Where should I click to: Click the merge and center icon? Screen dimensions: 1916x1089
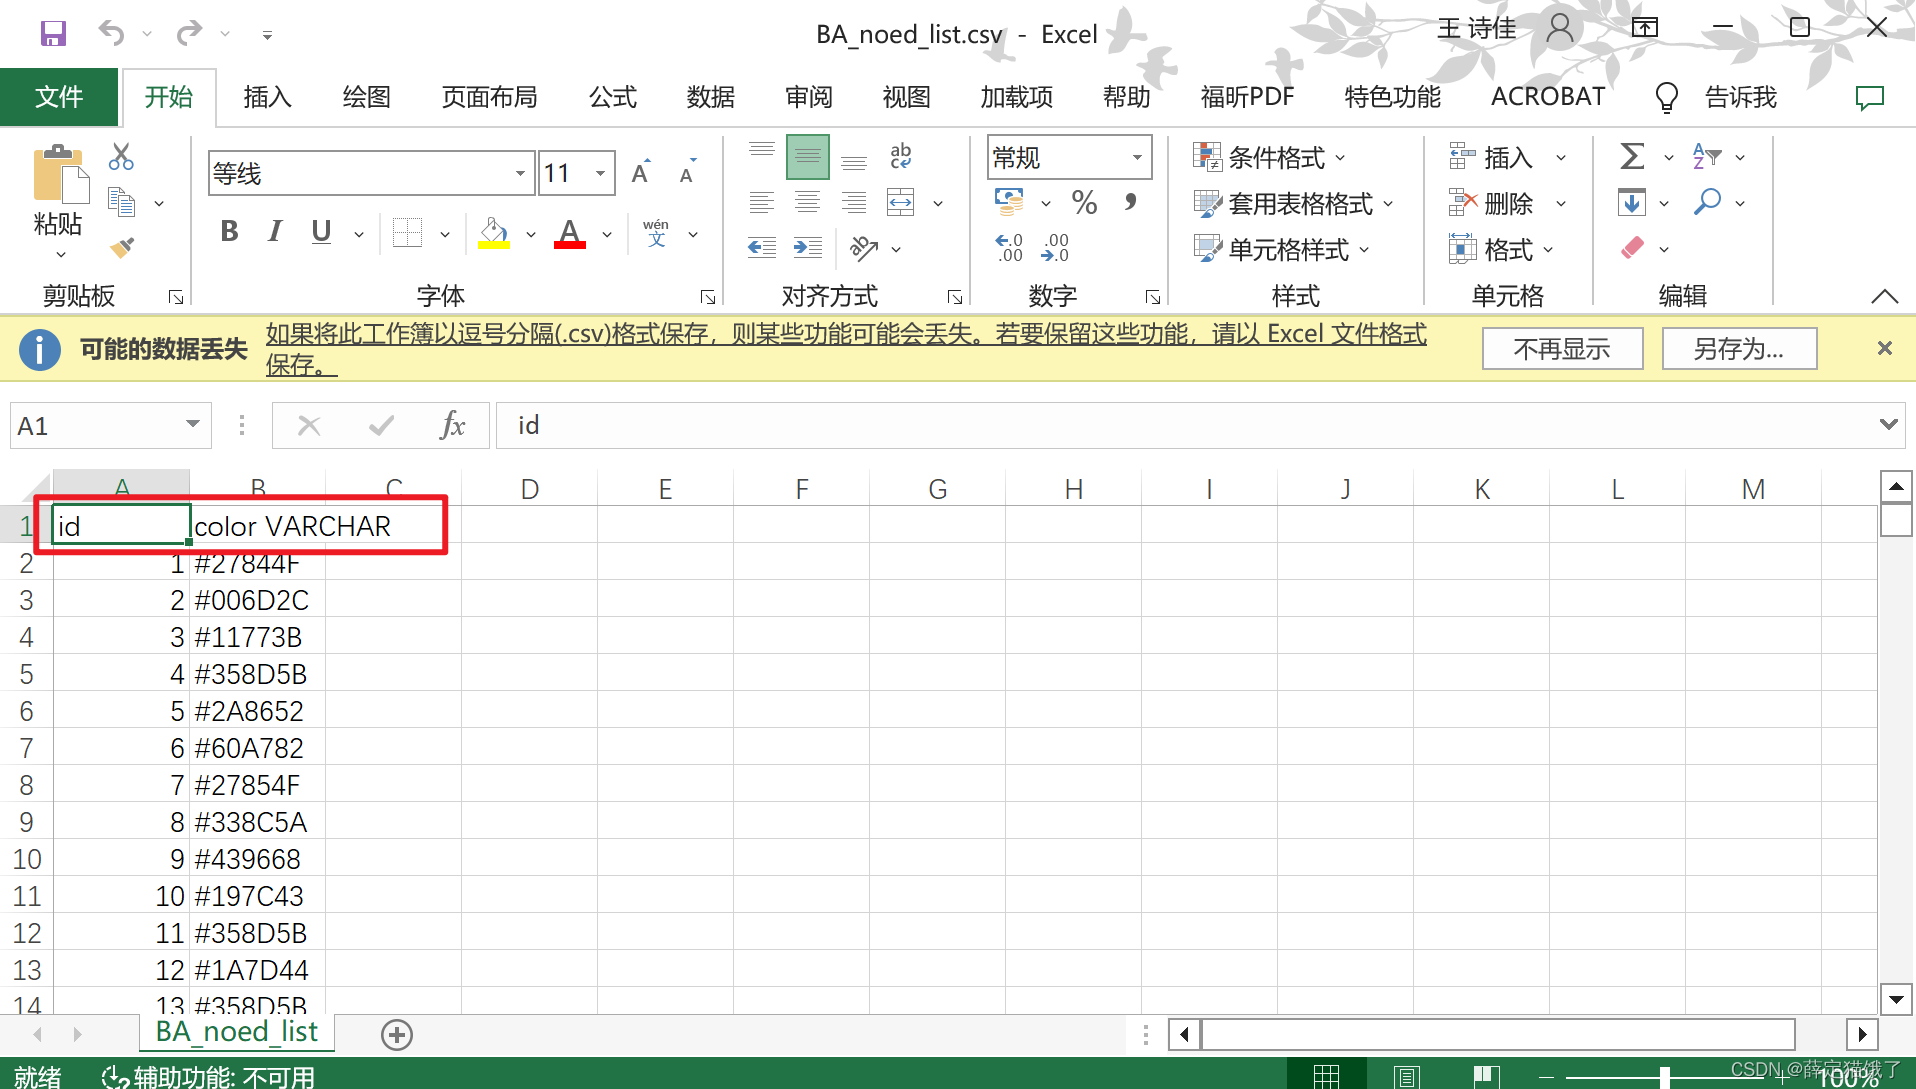900,202
